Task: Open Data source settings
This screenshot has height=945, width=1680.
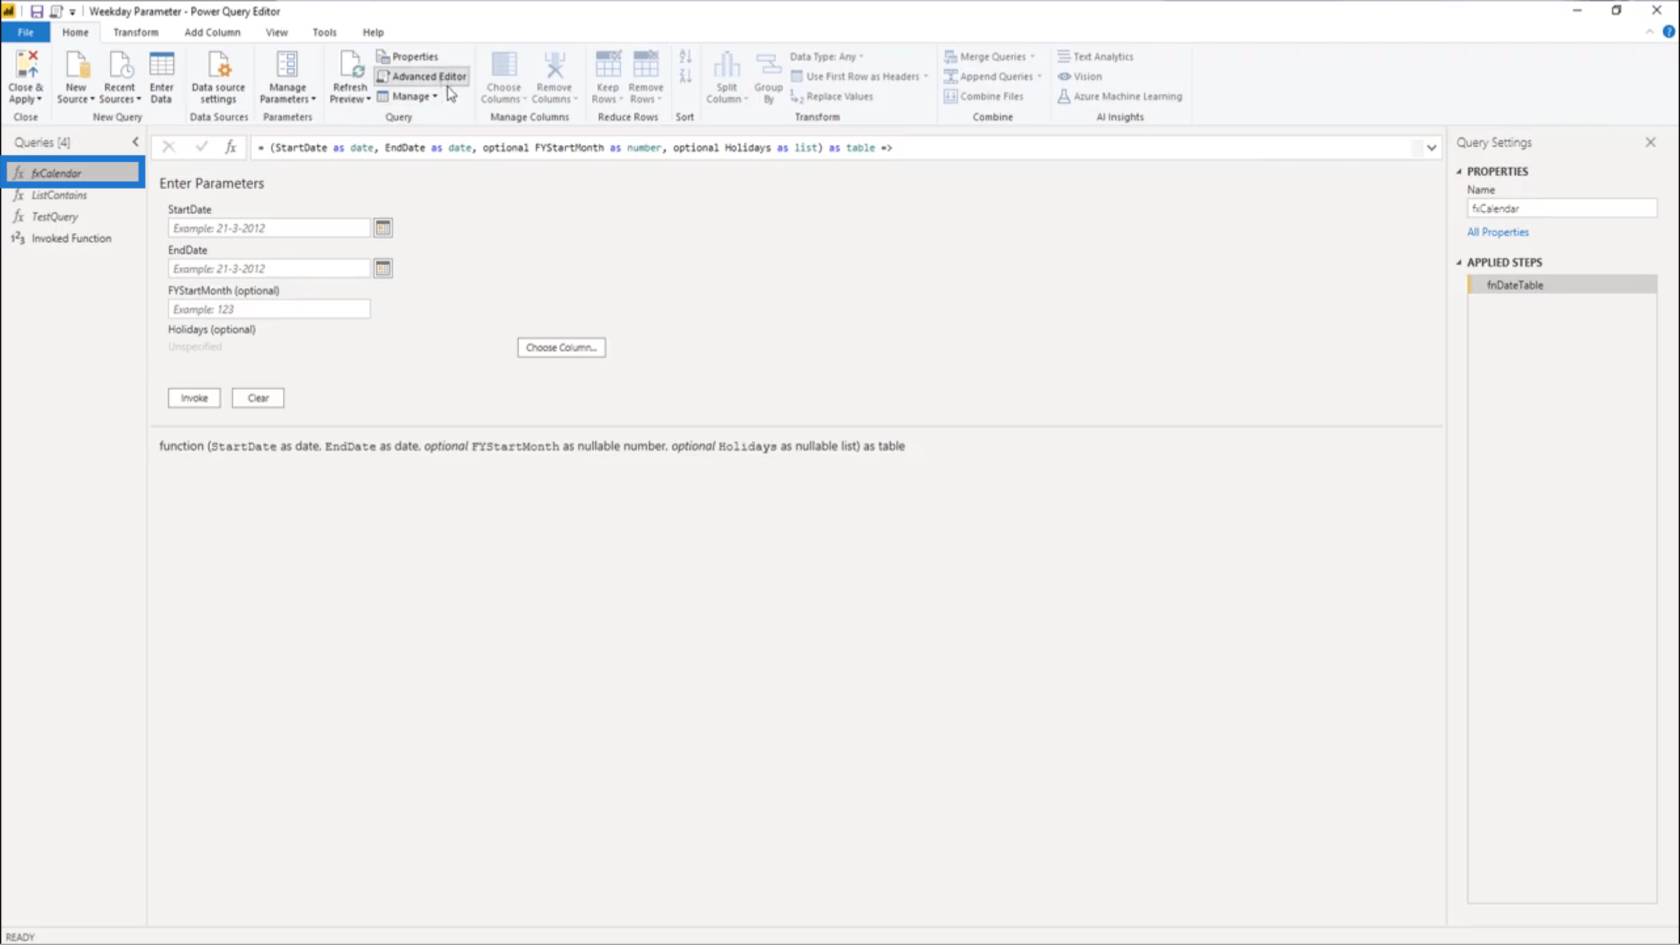Action: pyautogui.click(x=218, y=77)
